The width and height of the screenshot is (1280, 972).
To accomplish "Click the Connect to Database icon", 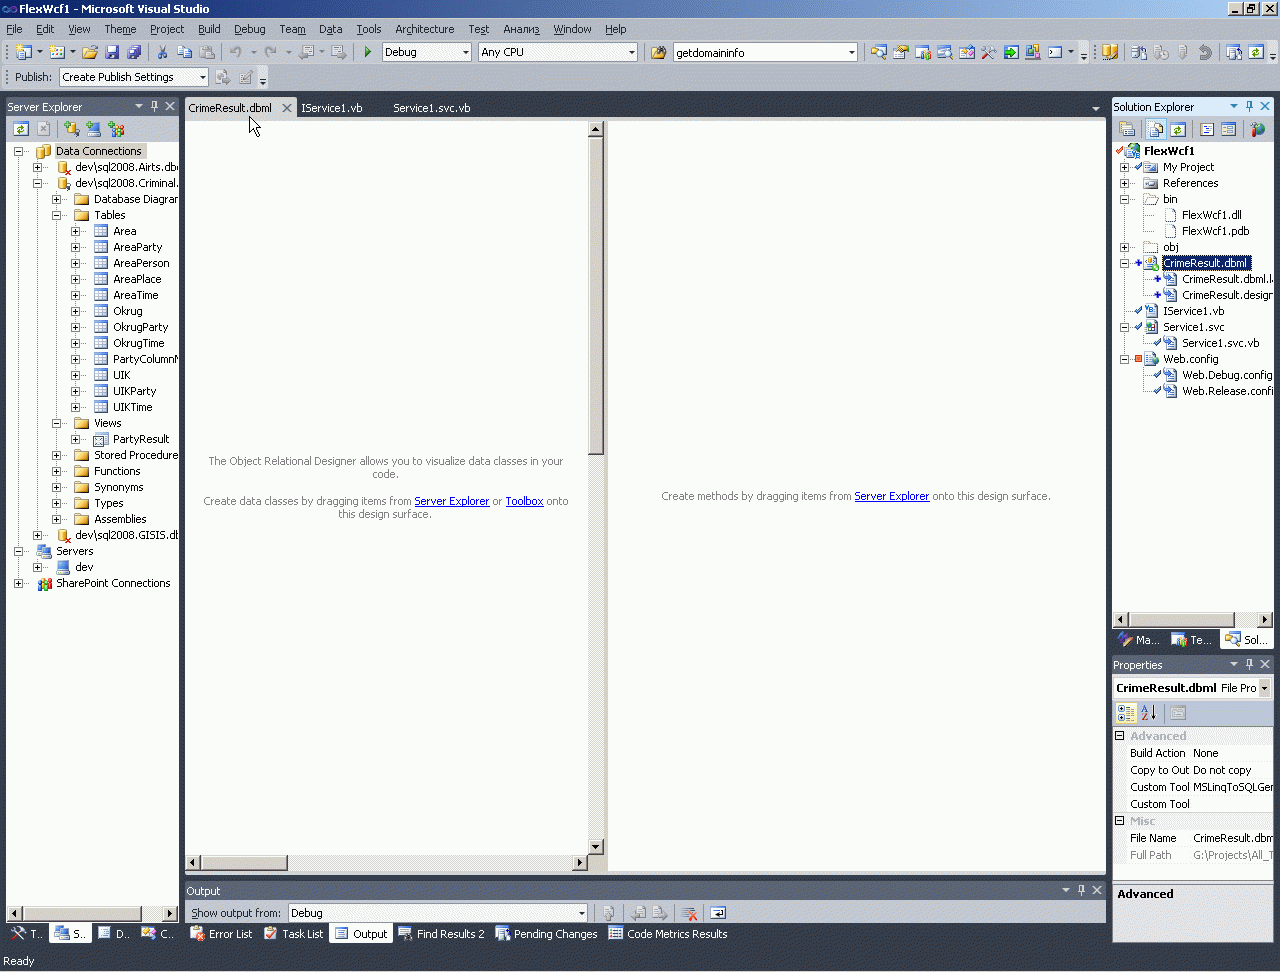I will click(72, 129).
